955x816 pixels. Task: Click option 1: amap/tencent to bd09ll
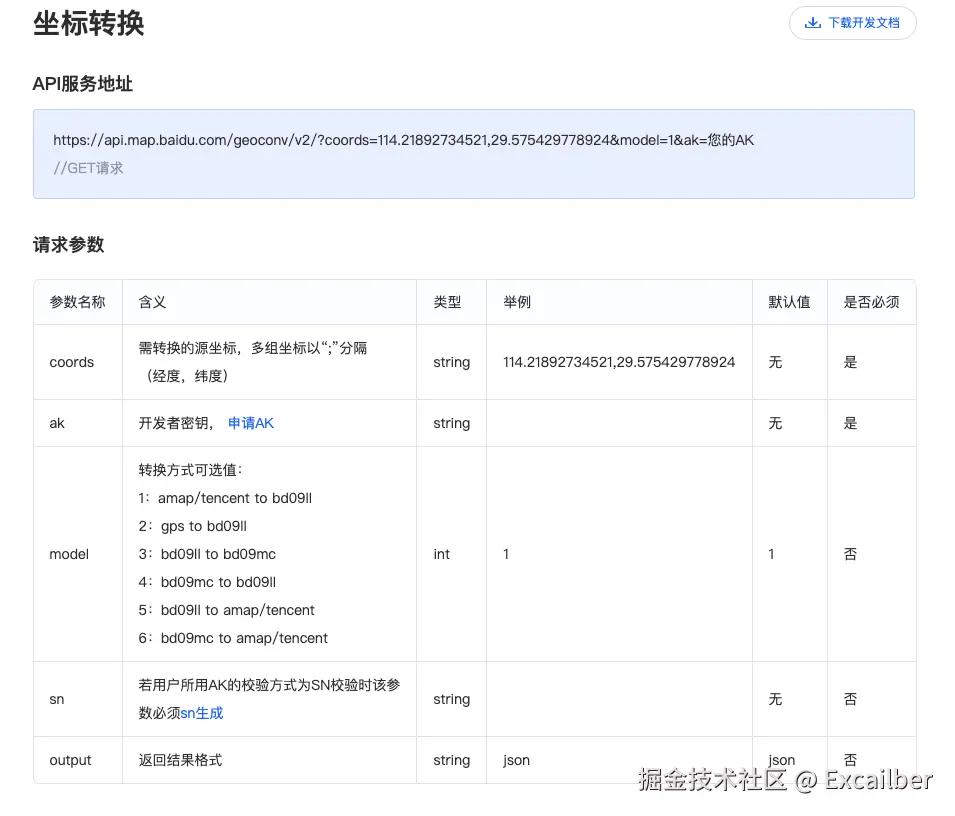click(x=225, y=498)
